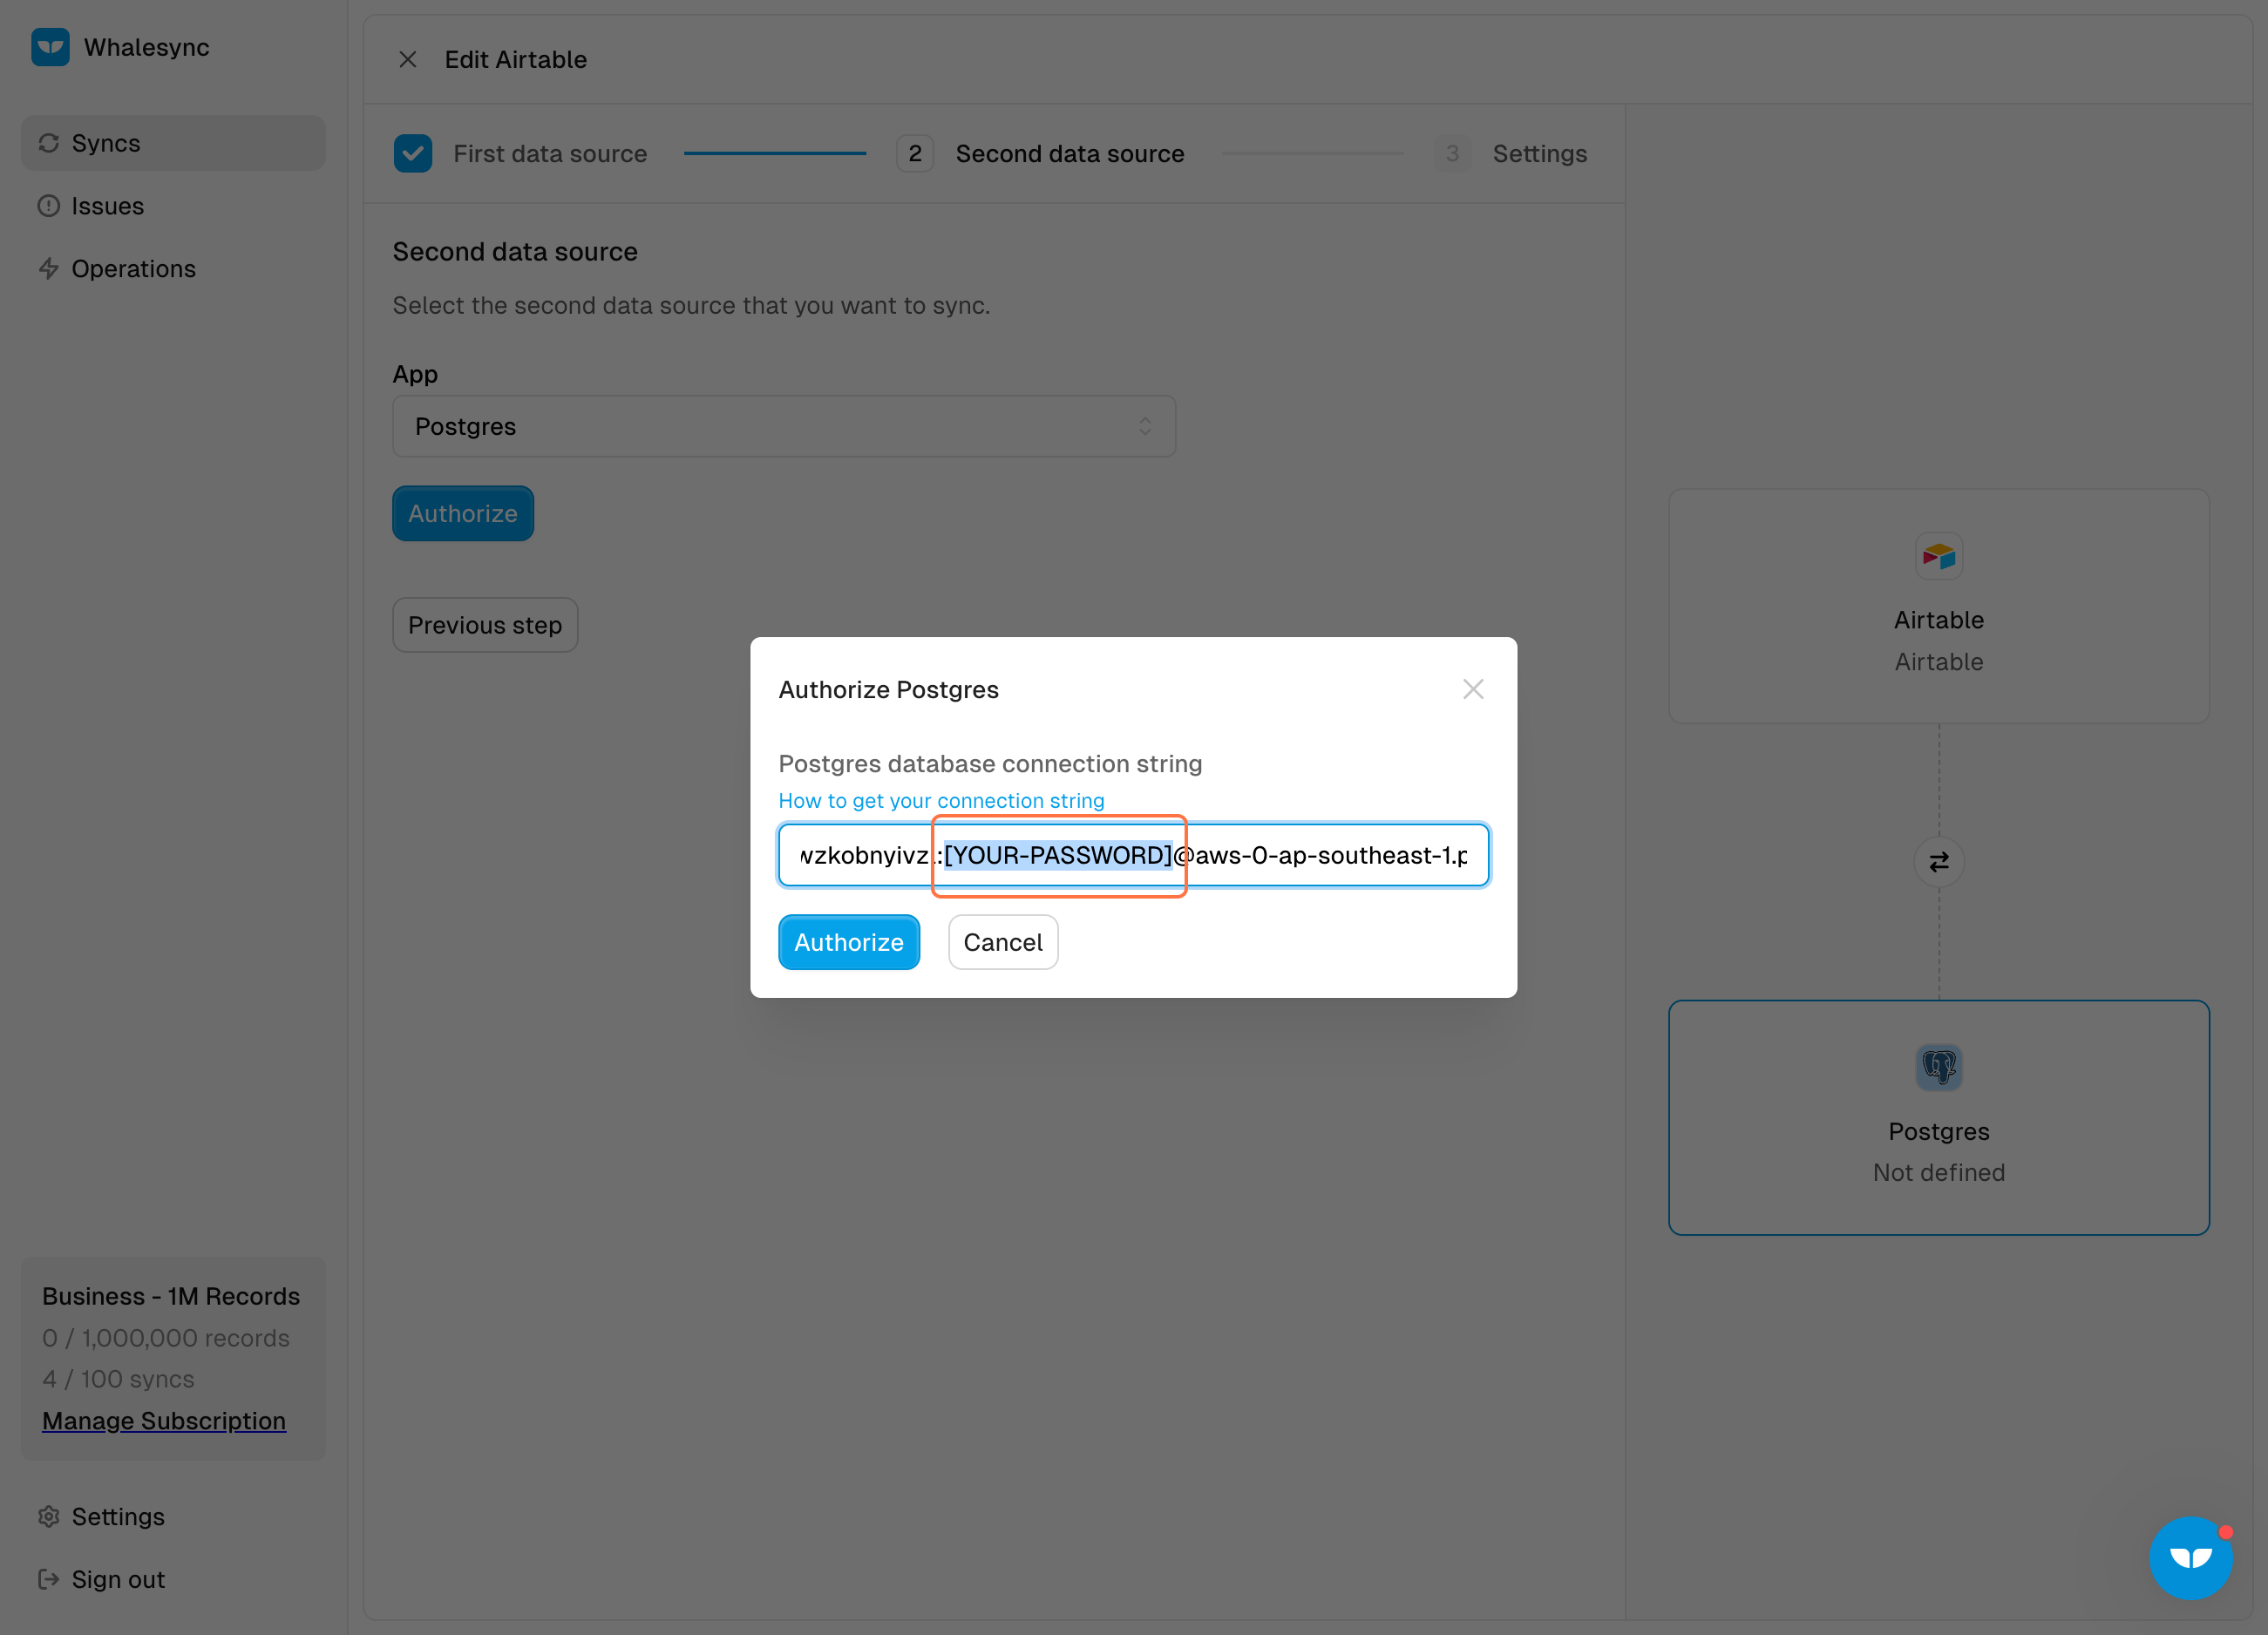Click the First data source checkmark
Viewport: 2268px width, 1635px height.
[413, 154]
